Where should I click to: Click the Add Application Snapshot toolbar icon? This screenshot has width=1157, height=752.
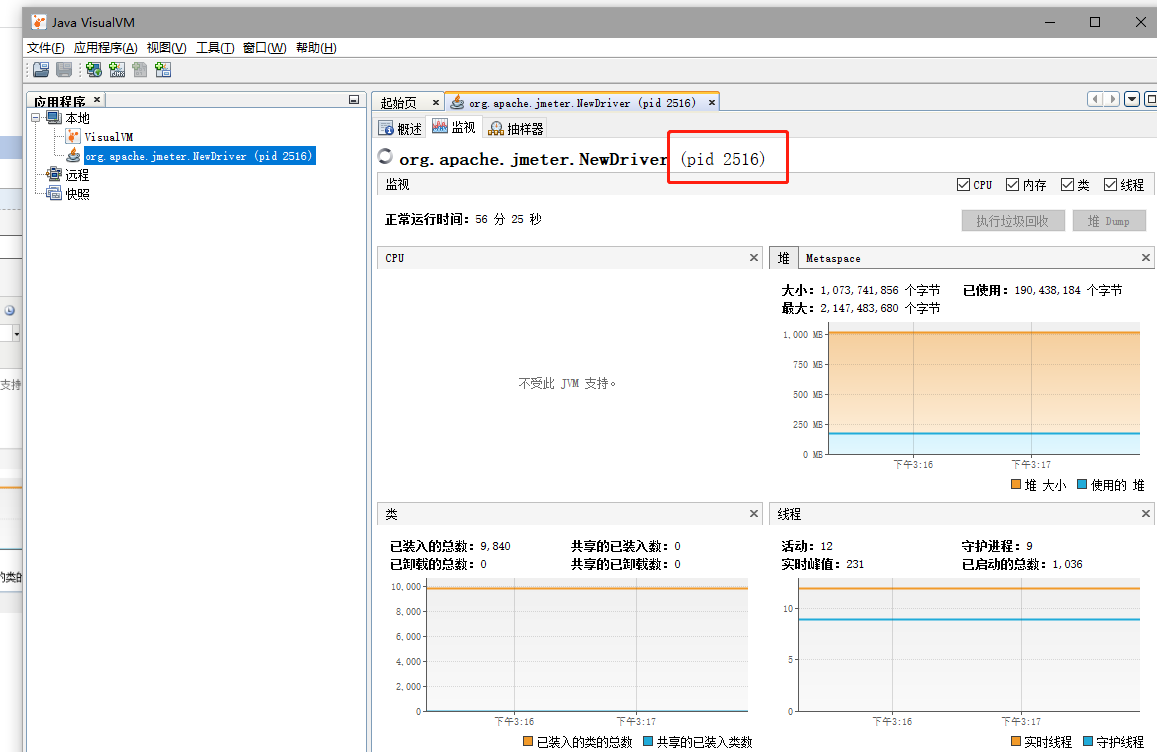[163, 69]
